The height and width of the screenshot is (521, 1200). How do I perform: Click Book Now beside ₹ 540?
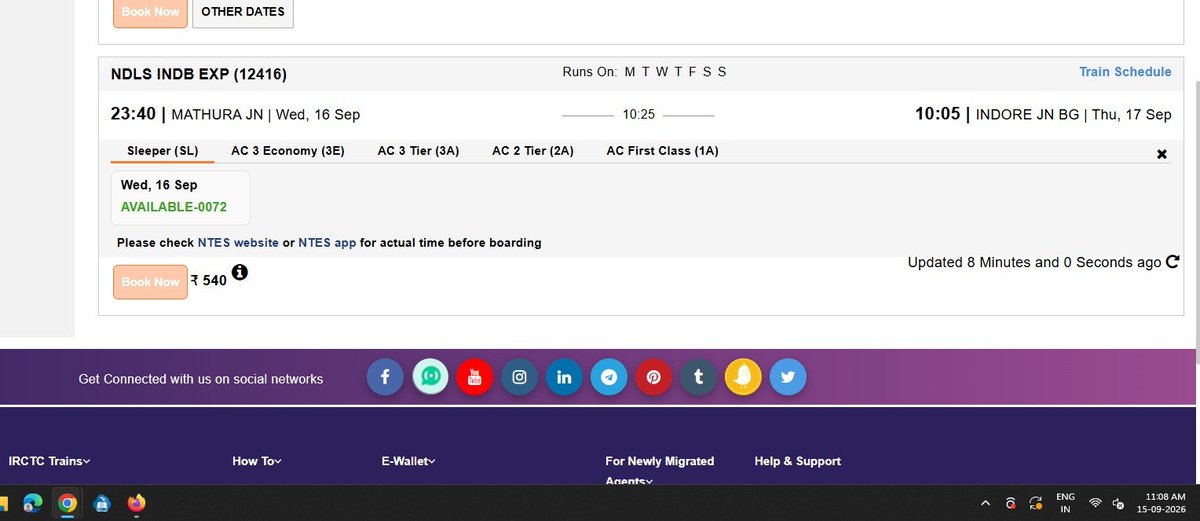[x=150, y=282]
